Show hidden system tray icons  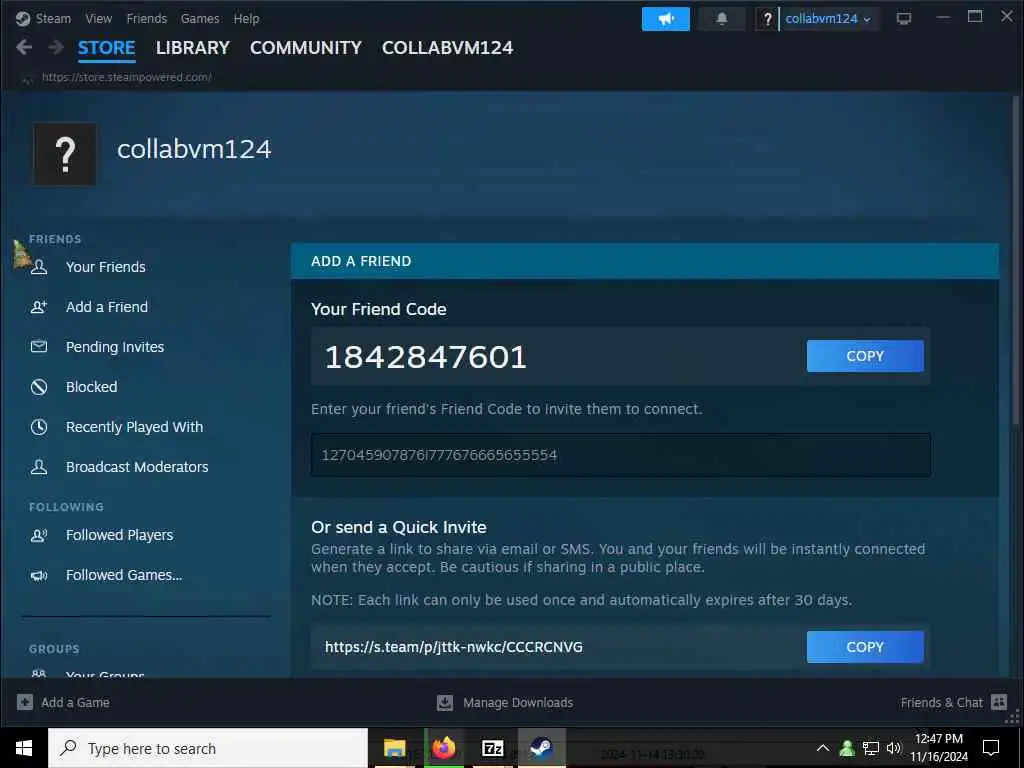point(823,748)
